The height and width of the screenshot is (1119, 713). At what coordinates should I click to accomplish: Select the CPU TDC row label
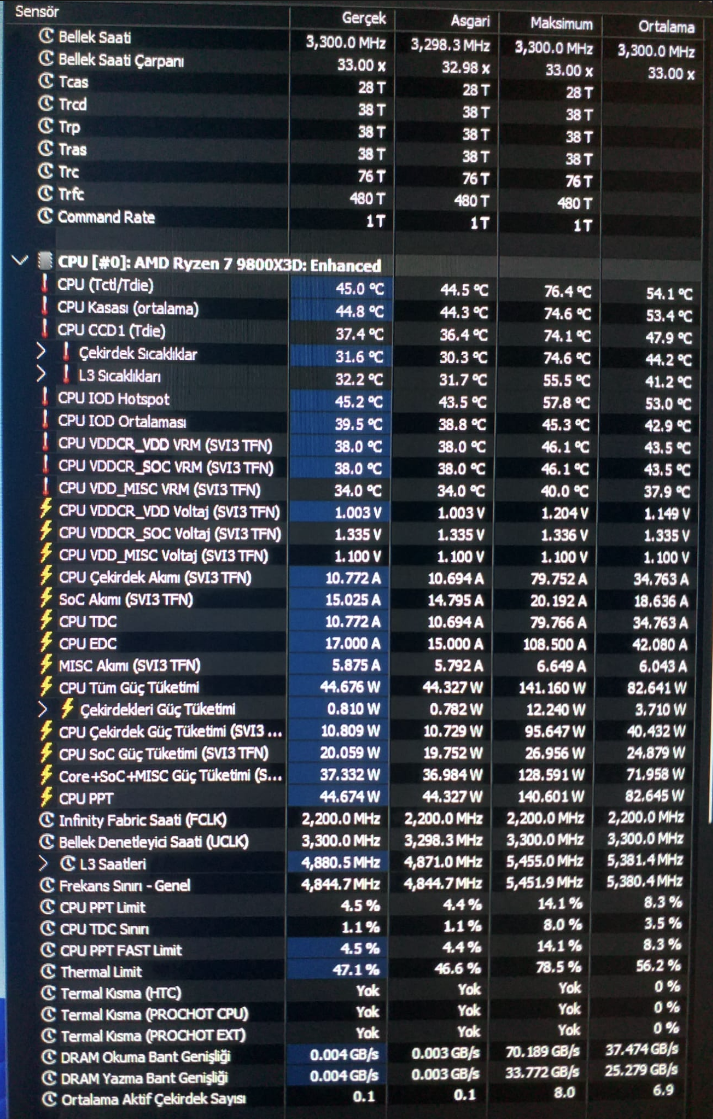[88, 622]
